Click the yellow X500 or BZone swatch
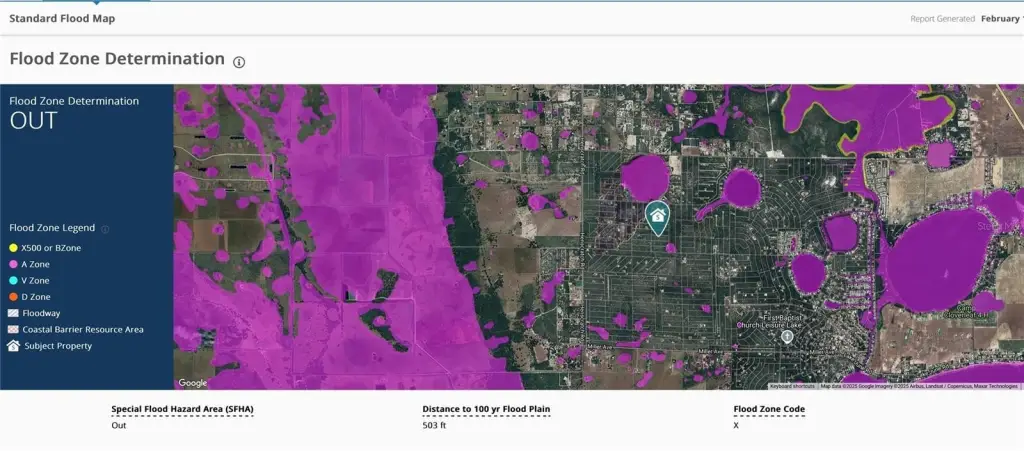Viewport: 1024px width, 451px height. point(13,247)
